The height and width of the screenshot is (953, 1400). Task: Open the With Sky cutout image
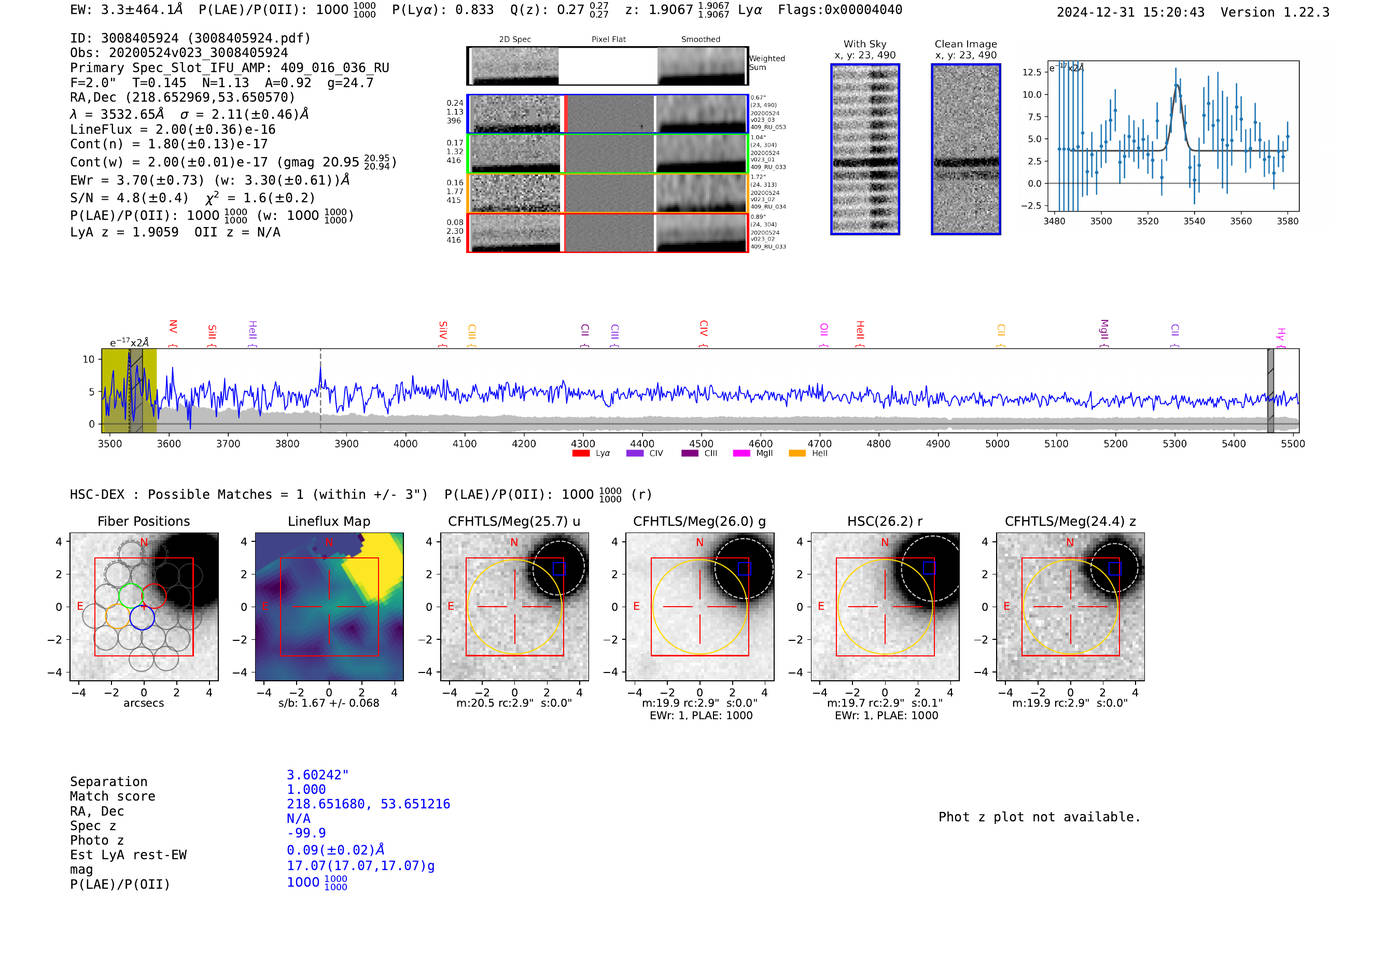(x=865, y=149)
